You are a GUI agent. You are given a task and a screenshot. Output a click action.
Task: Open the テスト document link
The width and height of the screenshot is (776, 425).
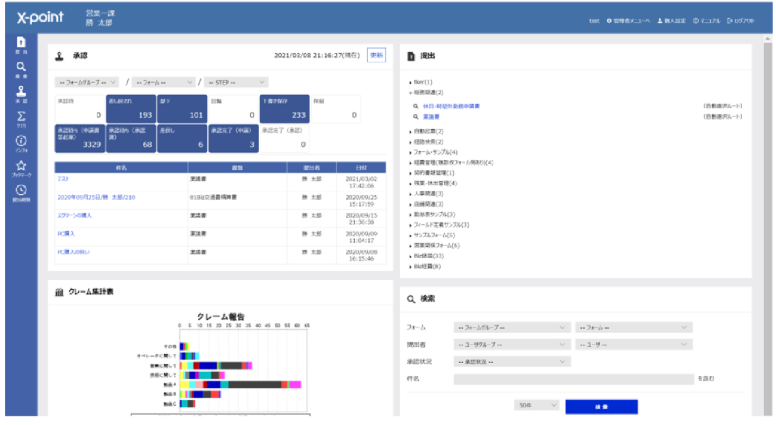(63, 179)
